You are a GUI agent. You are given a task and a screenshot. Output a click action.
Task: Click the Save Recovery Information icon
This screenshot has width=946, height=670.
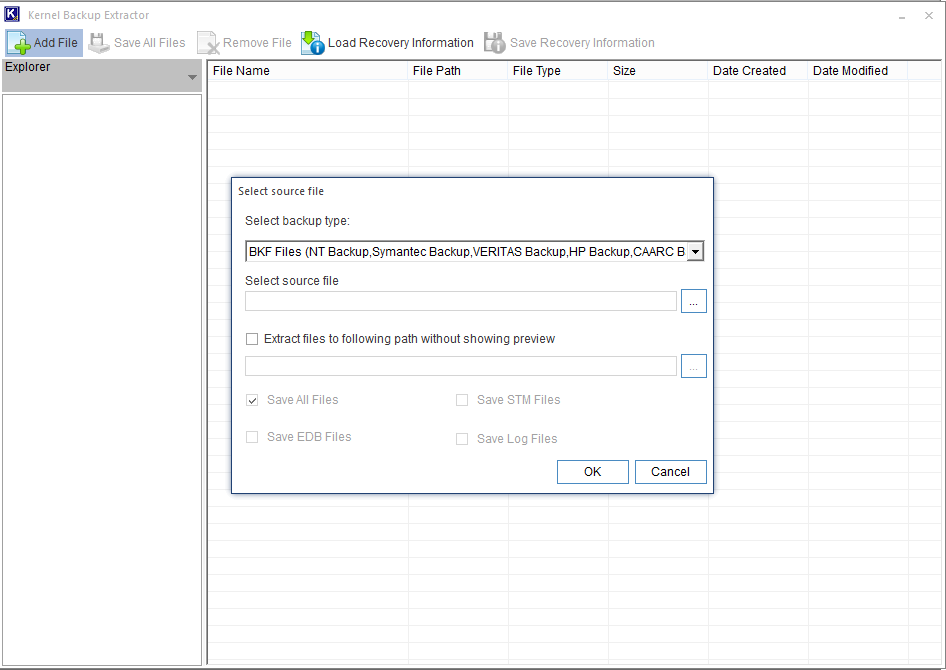click(x=495, y=43)
